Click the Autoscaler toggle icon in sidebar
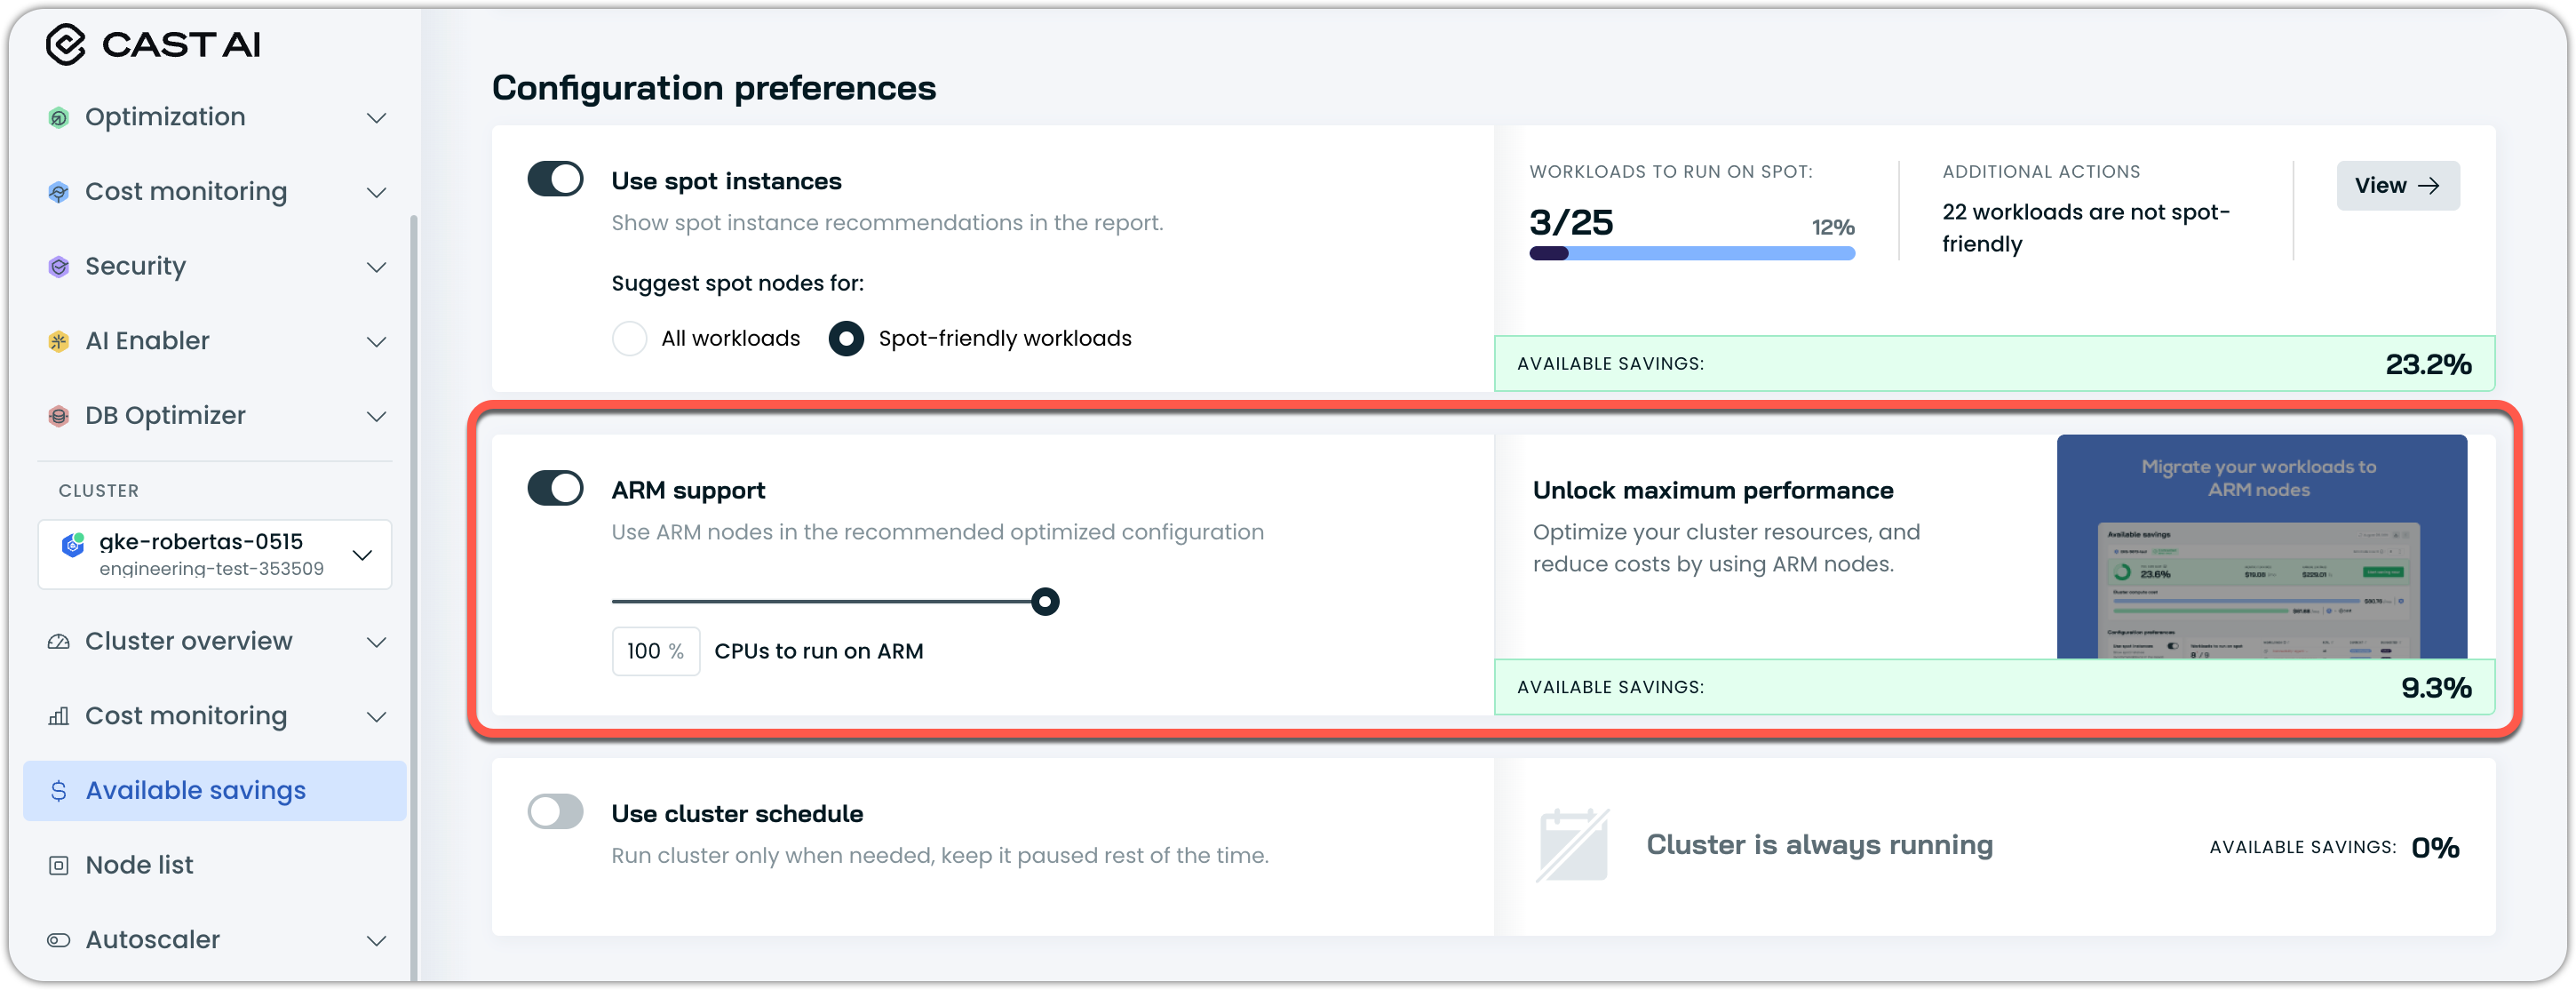Screen dimensions: 2576x990 click(x=59, y=940)
